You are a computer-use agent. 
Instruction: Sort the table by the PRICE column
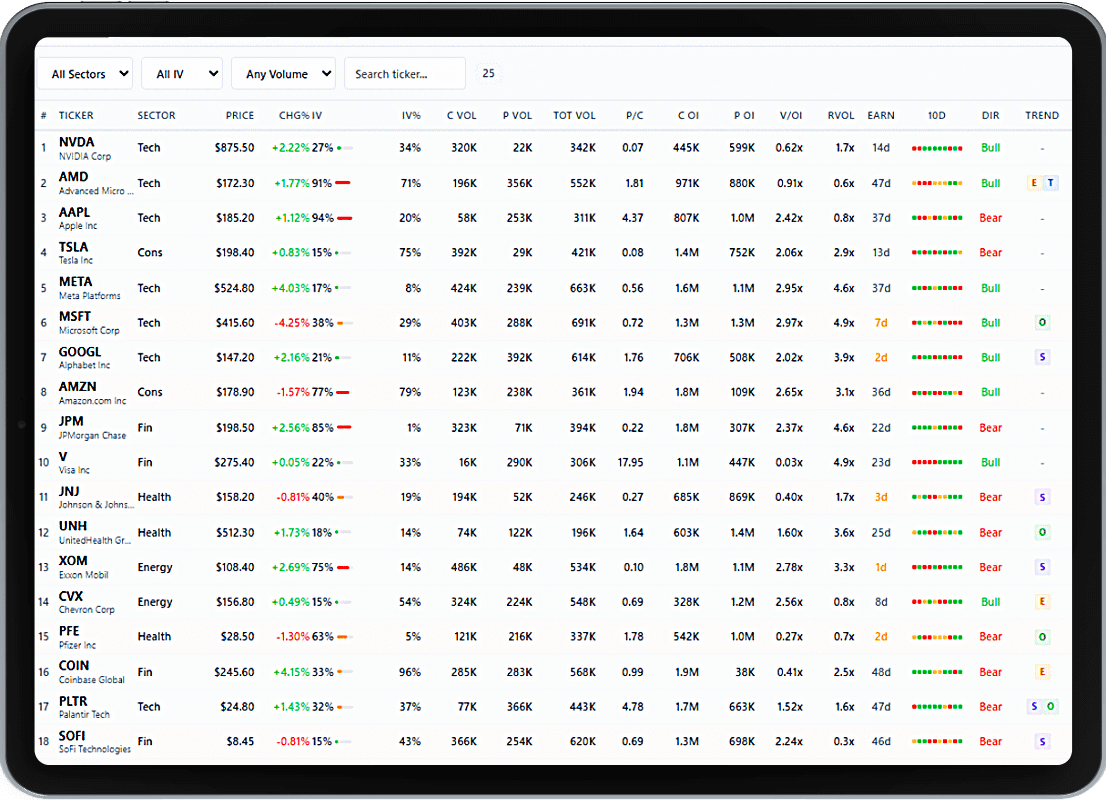[240, 115]
